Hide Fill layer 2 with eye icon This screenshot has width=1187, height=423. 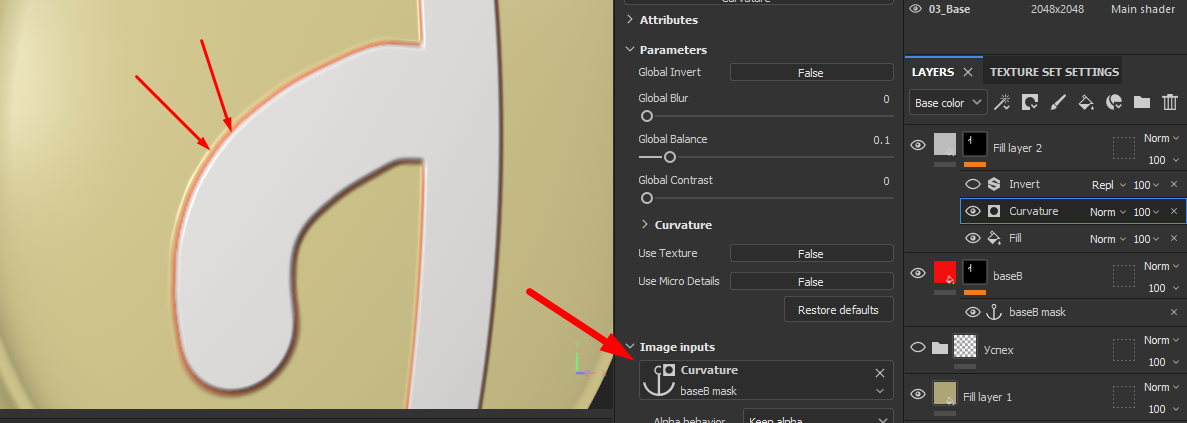tap(918, 145)
